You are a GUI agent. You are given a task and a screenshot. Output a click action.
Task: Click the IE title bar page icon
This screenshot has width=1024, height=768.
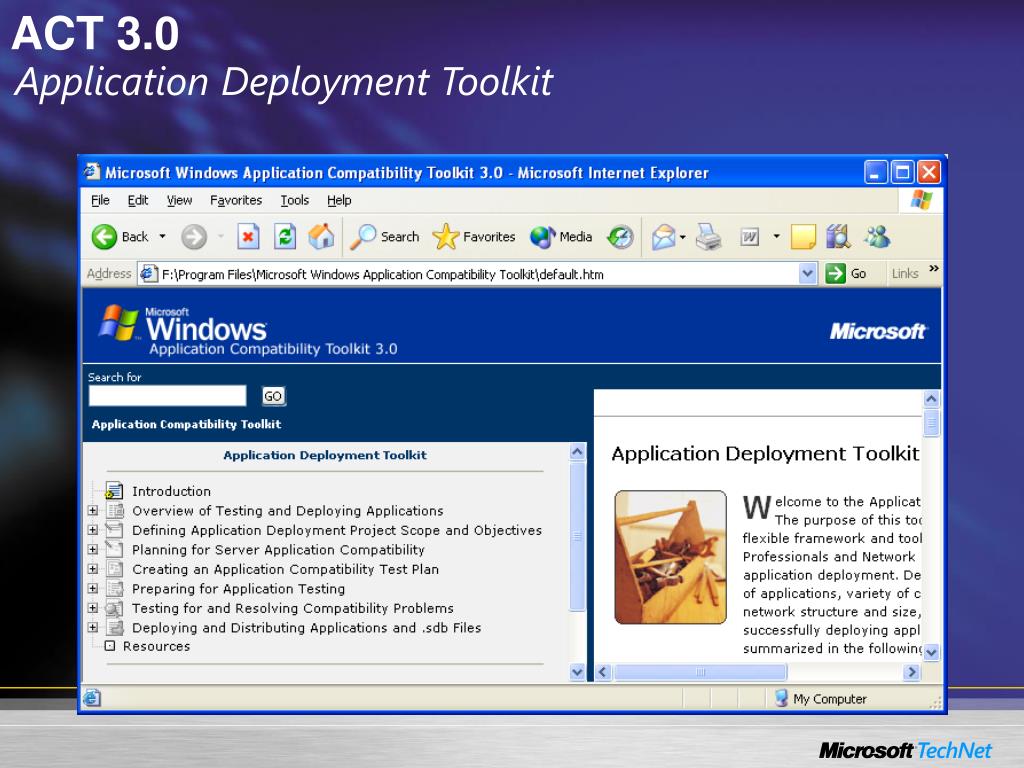point(92,172)
